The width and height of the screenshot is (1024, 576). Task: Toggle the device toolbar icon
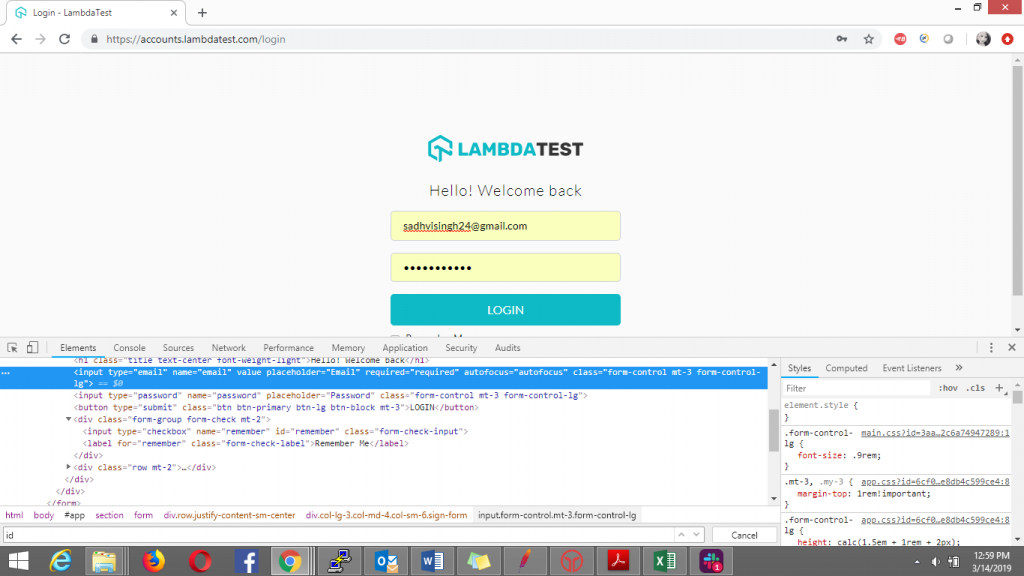[x=32, y=347]
